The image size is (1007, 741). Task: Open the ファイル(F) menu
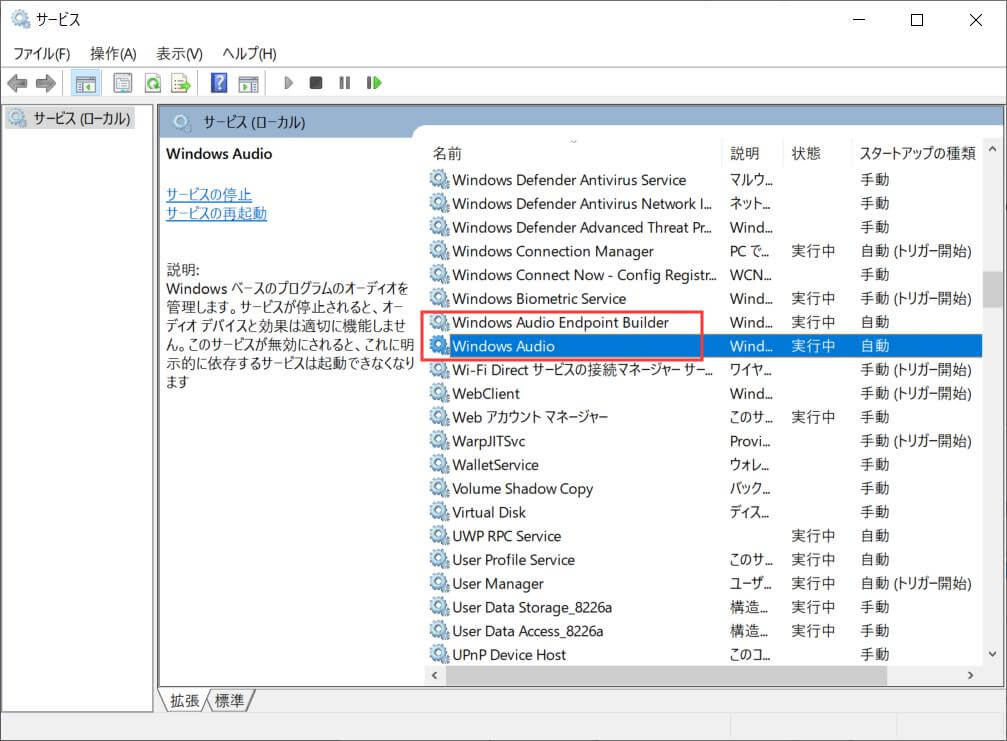tap(42, 53)
